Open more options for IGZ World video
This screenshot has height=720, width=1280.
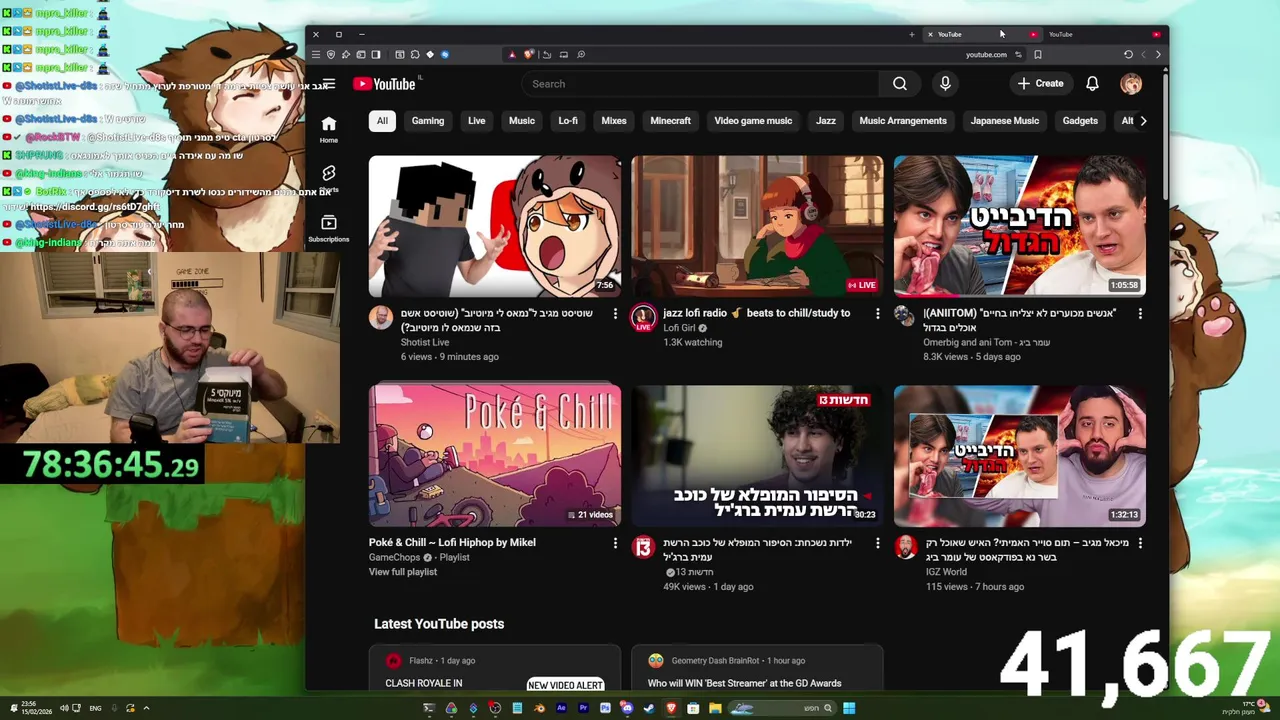[x=1140, y=543]
